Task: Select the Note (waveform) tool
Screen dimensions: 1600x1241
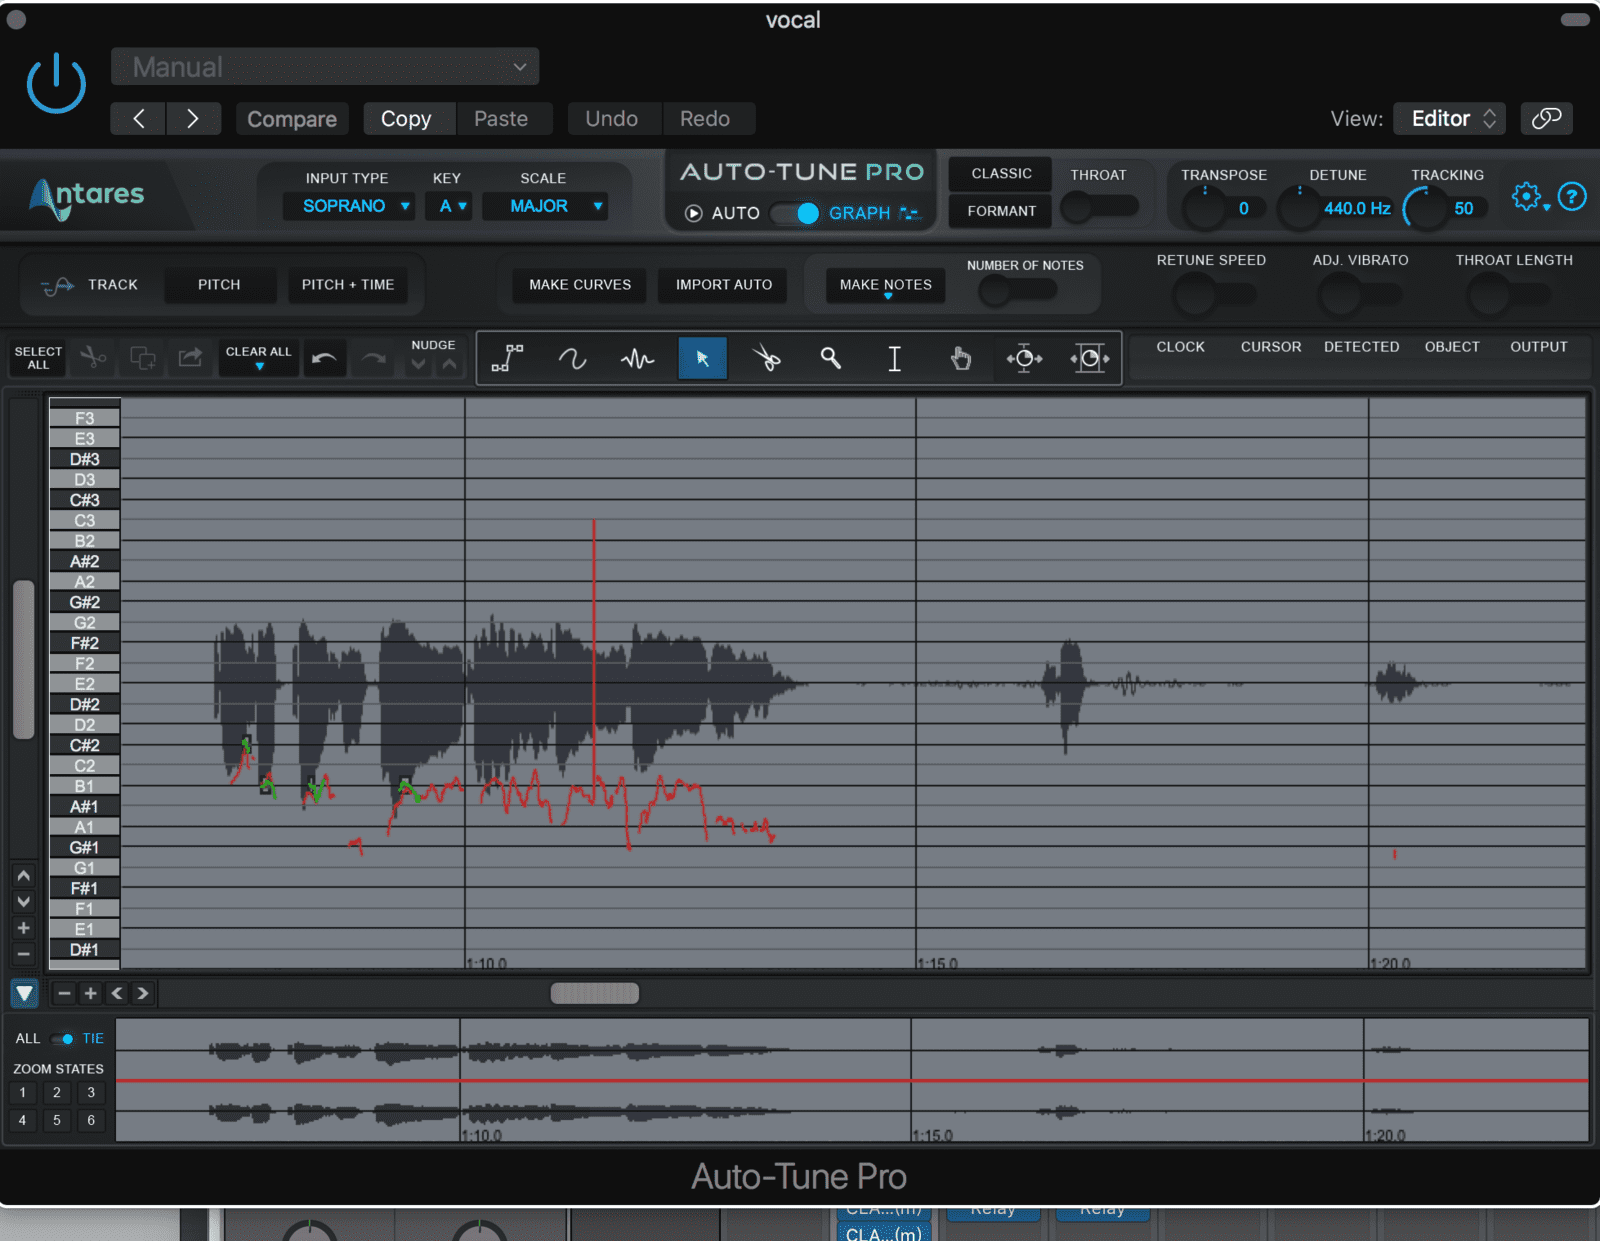Action: point(637,358)
